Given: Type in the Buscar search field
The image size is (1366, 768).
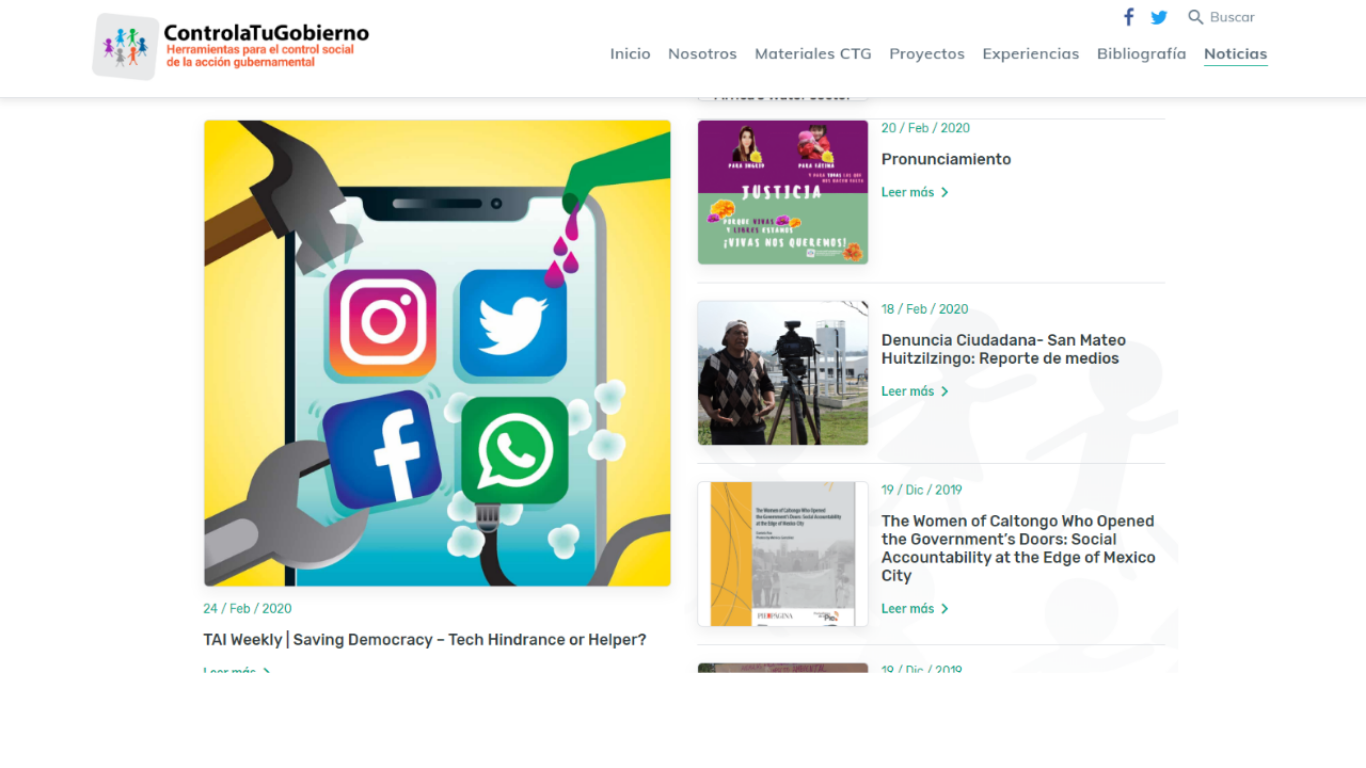Looking at the screenshot, I should pos(1232,17).
